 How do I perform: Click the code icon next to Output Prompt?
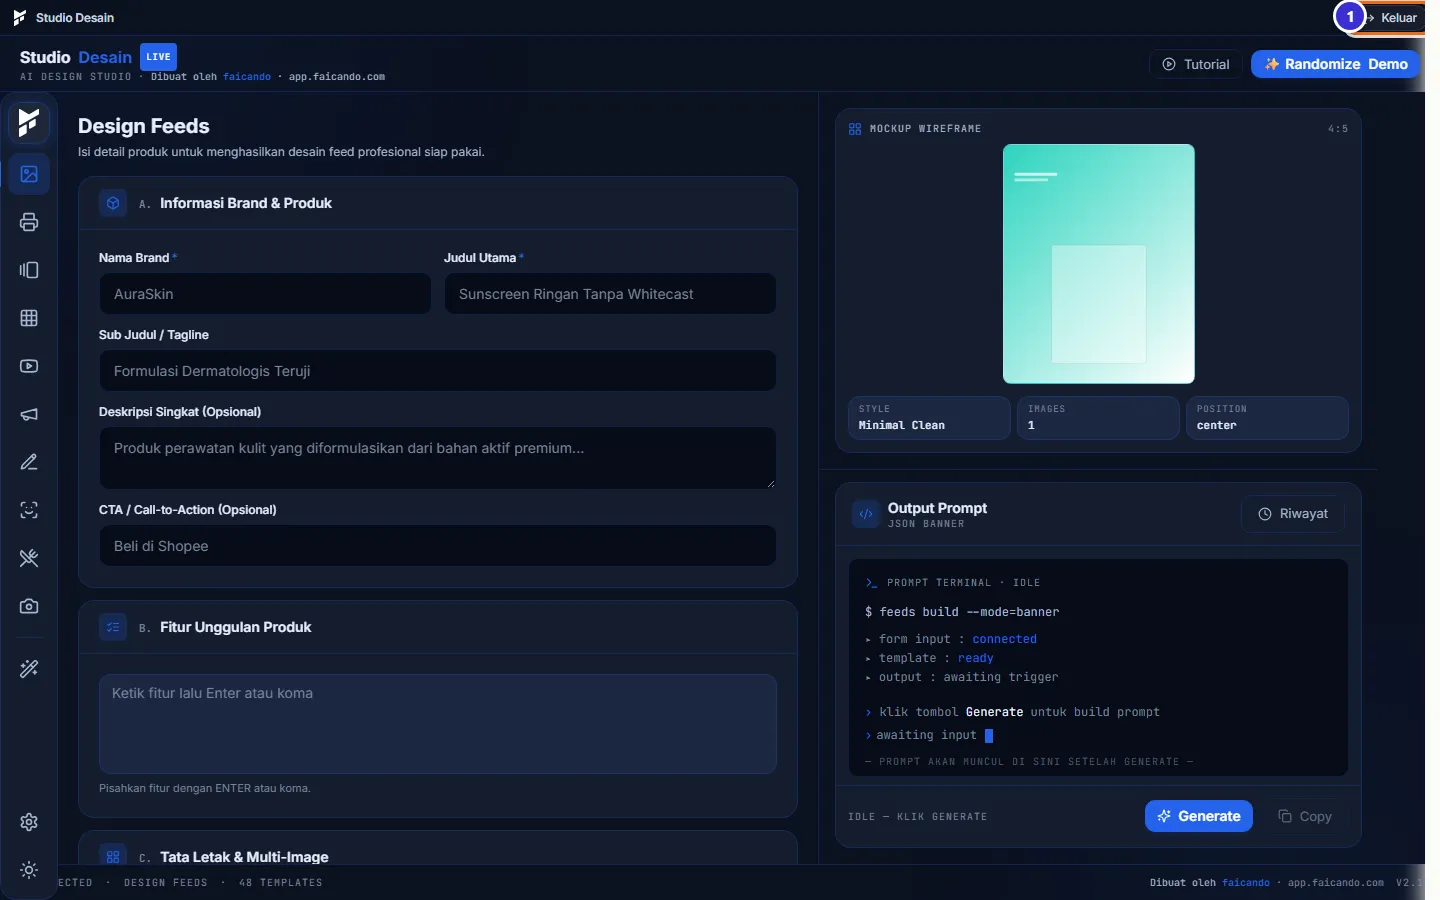(866, 514)
